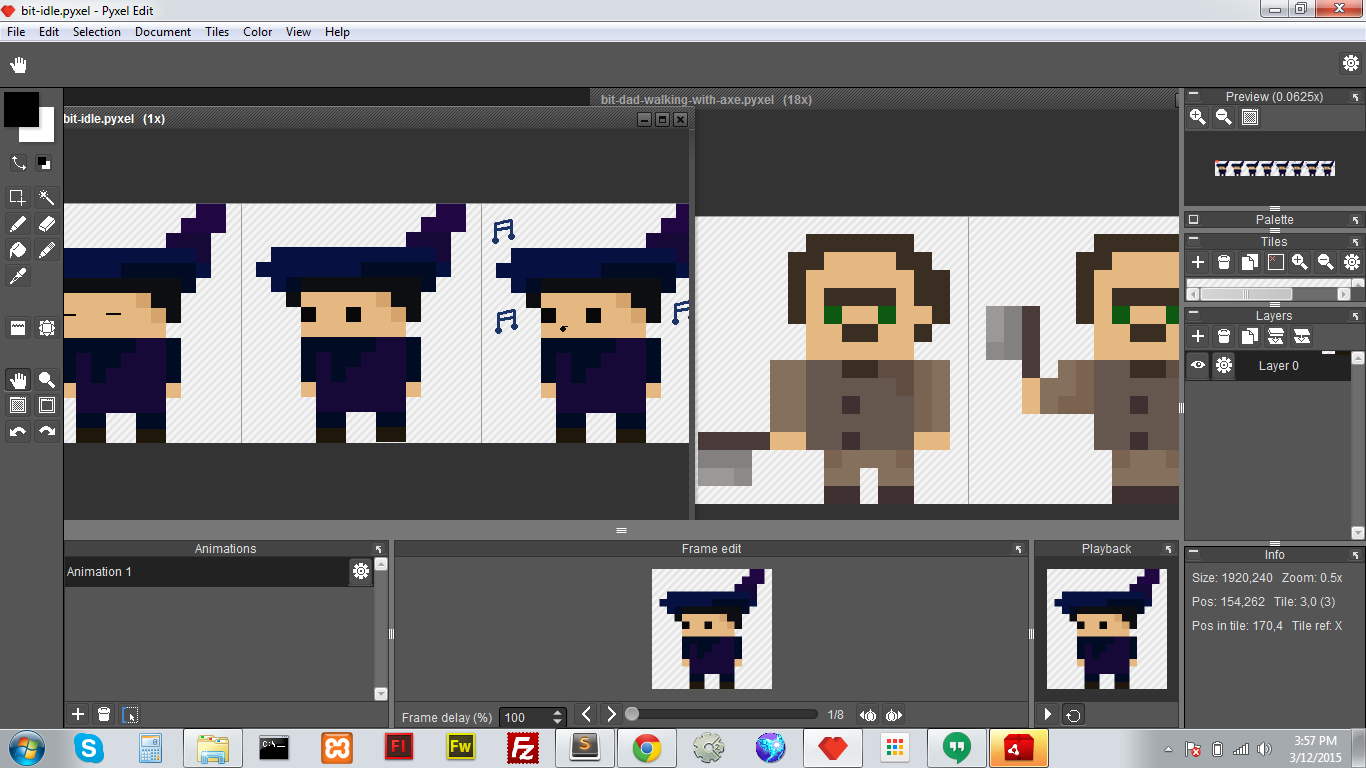This screenshot has height=768, width=1366.
Task: Play the animation in Playback panel
Action: point(1047,715)
